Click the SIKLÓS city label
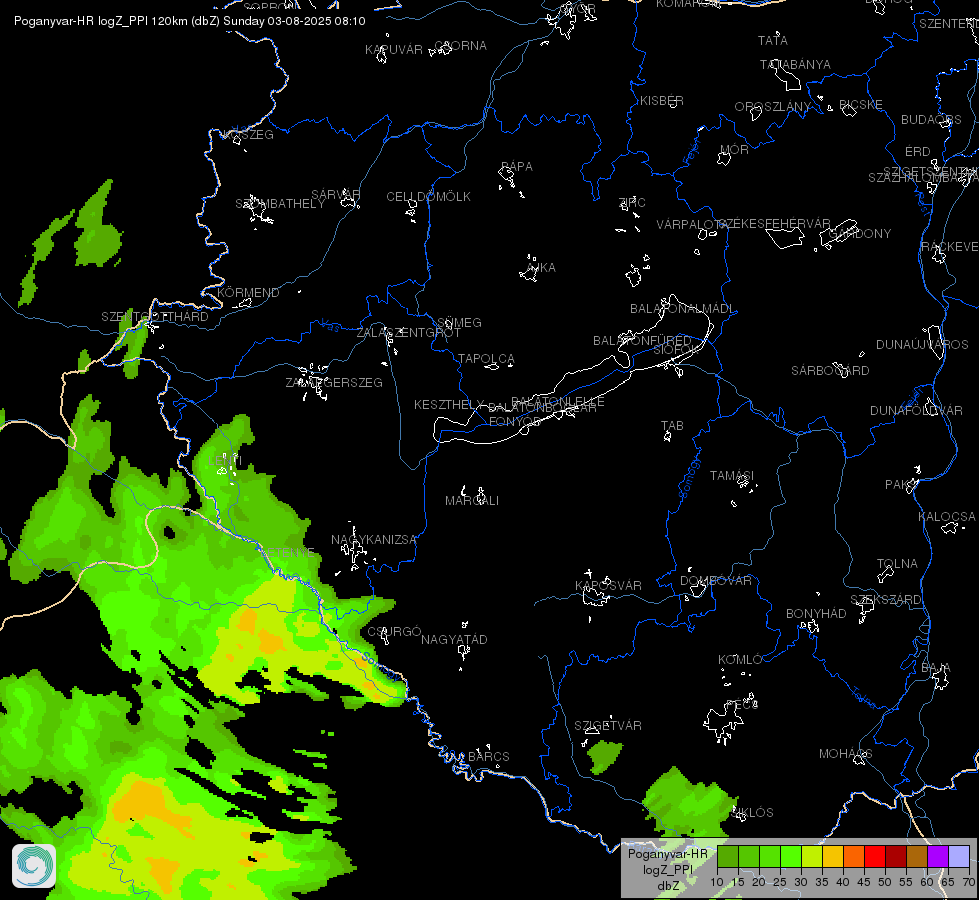Image resolution: width=979 pixels, height=900 pixels. pyautogui.click(x=751, y=813)
